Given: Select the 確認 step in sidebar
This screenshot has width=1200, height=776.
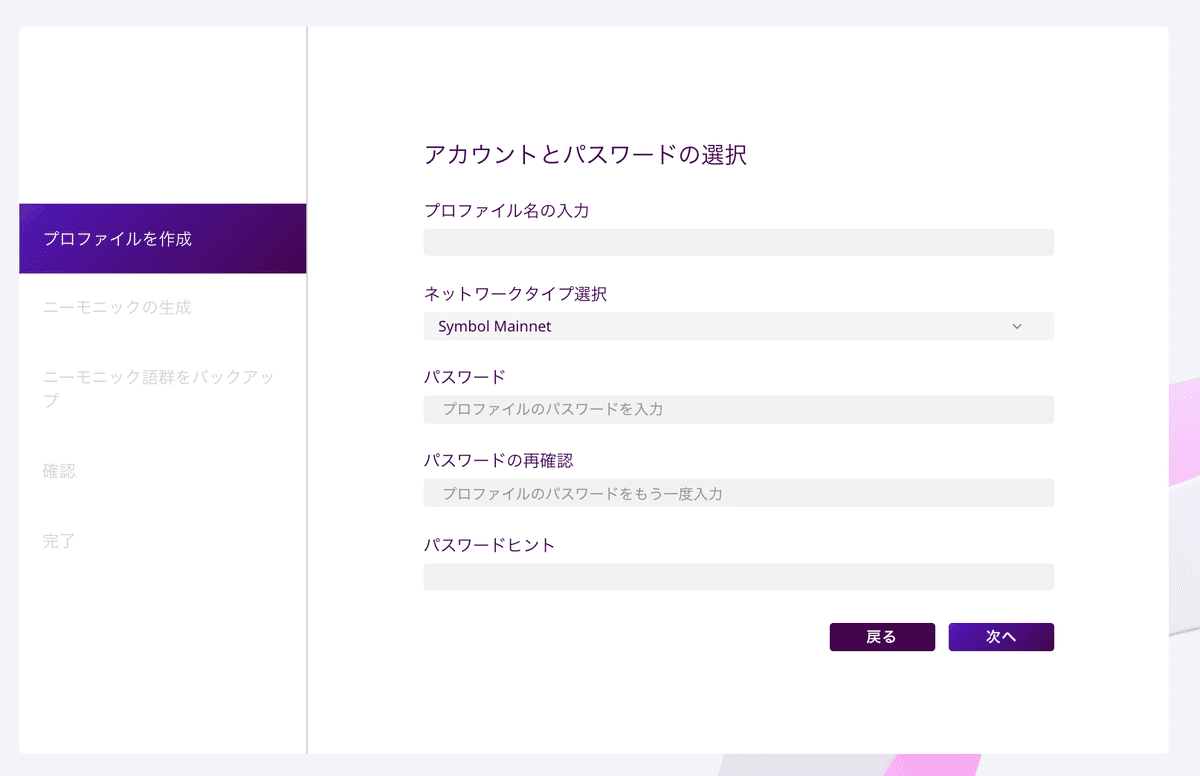Looking at the screenshot, I should (x=59, y=471).
